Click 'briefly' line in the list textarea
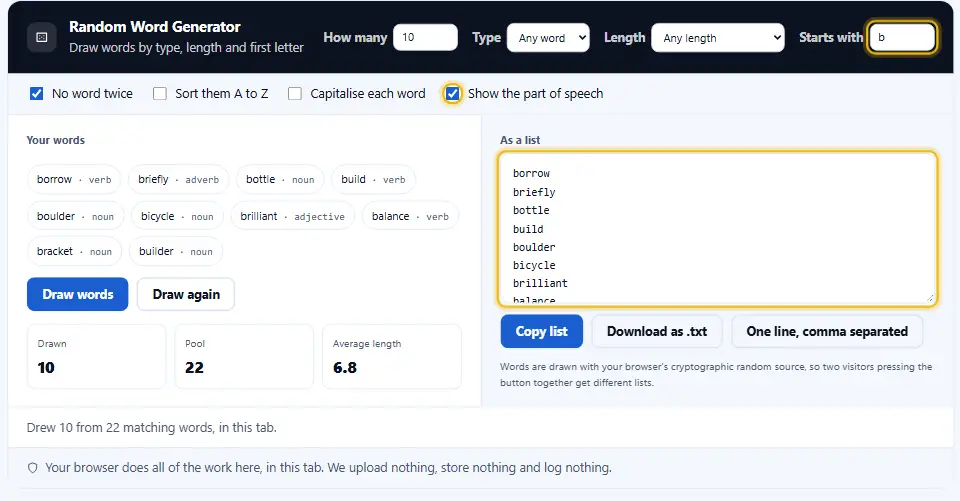The width and height of the screenshot is (960, 501). [534, 192]
